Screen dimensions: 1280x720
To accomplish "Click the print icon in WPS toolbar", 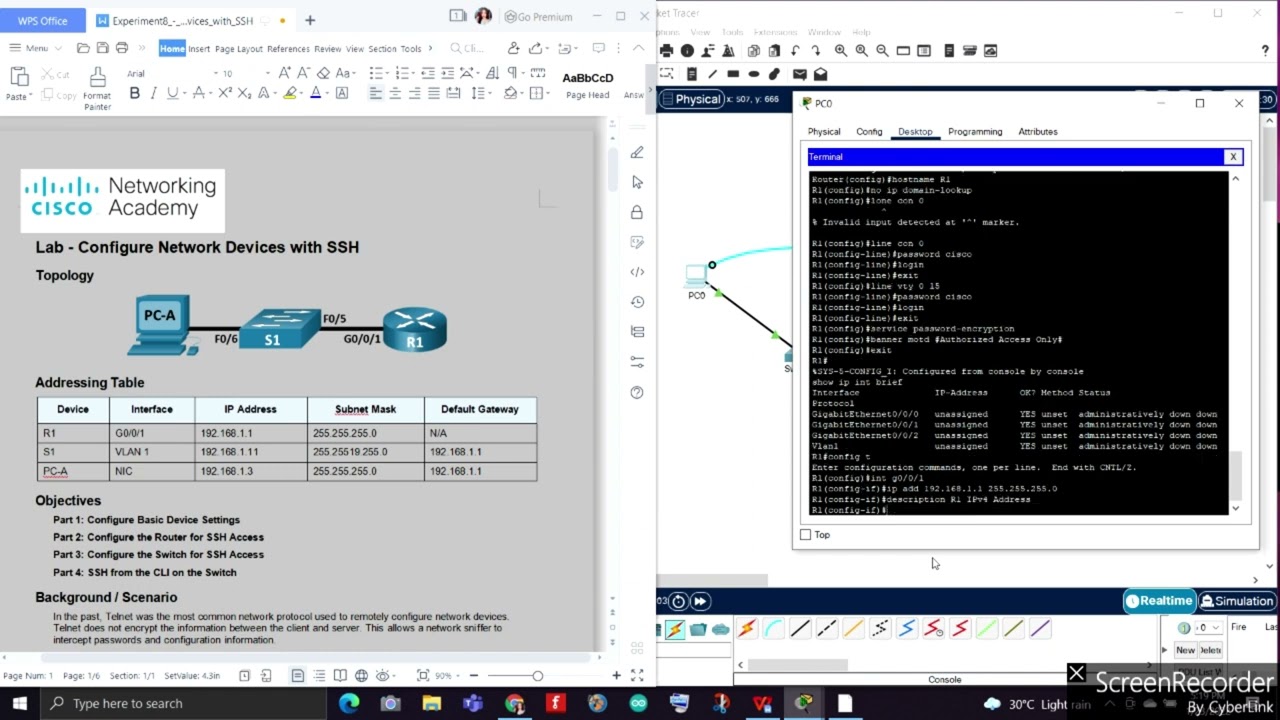I will pos(122,48).
